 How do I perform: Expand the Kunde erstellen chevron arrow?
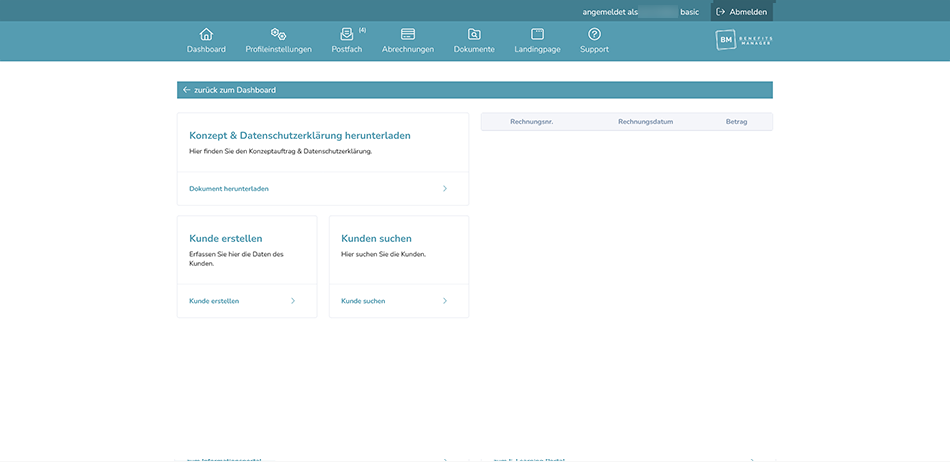click(293, 300)
